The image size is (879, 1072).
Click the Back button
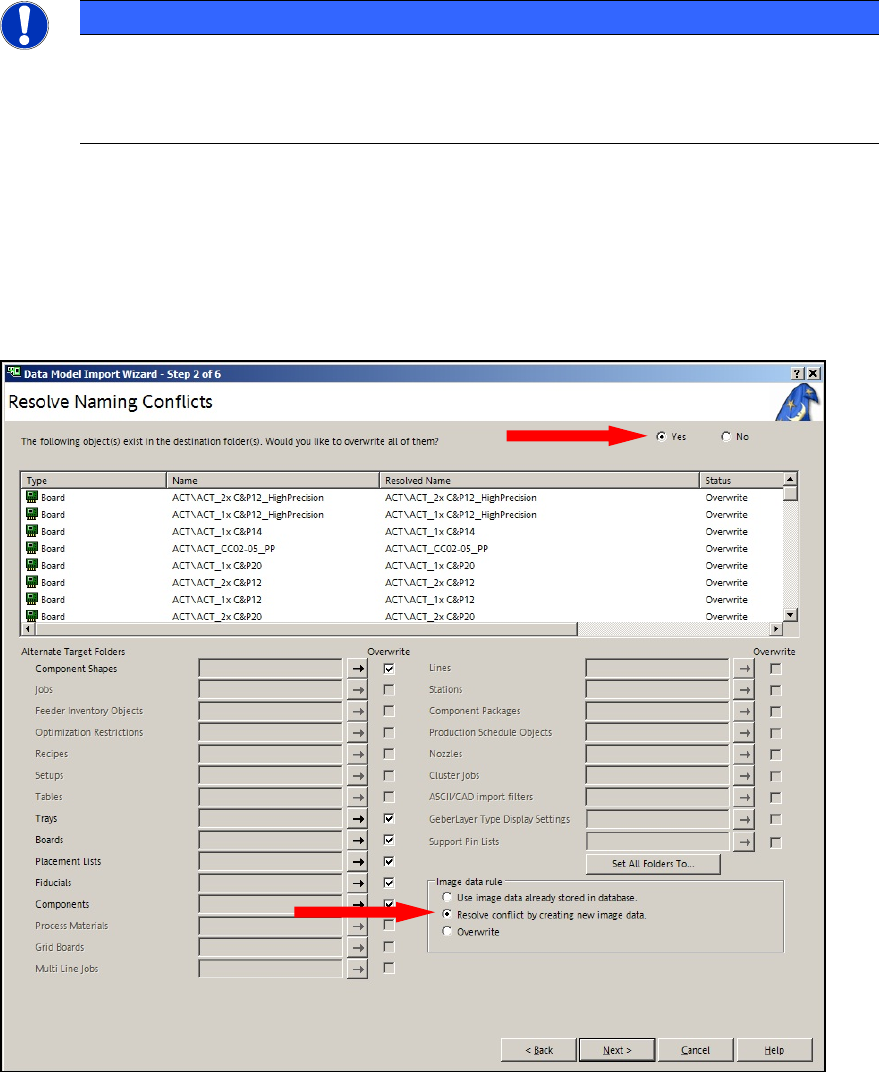coord(539,1049)
